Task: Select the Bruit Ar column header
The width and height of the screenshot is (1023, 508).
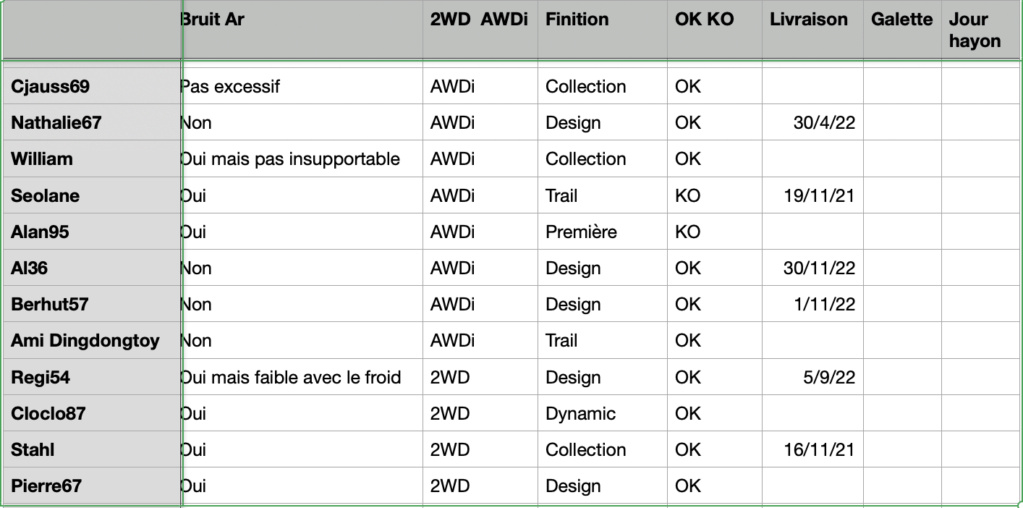Action: click(301, 31)
